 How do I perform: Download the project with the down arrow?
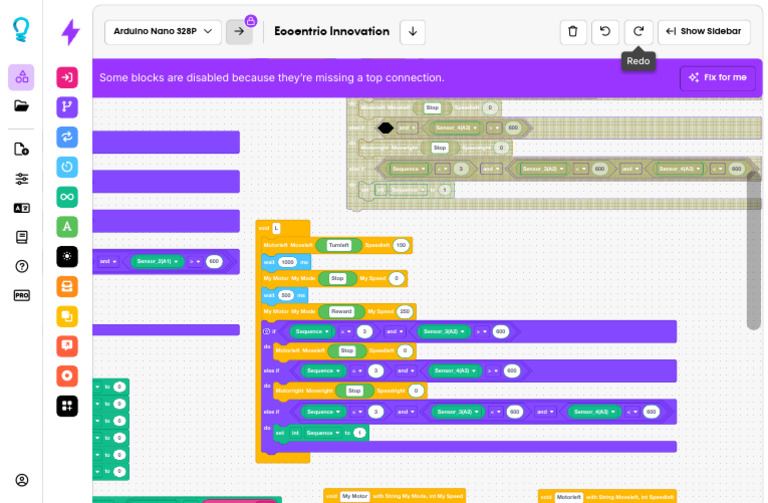[x=412, y=32]
